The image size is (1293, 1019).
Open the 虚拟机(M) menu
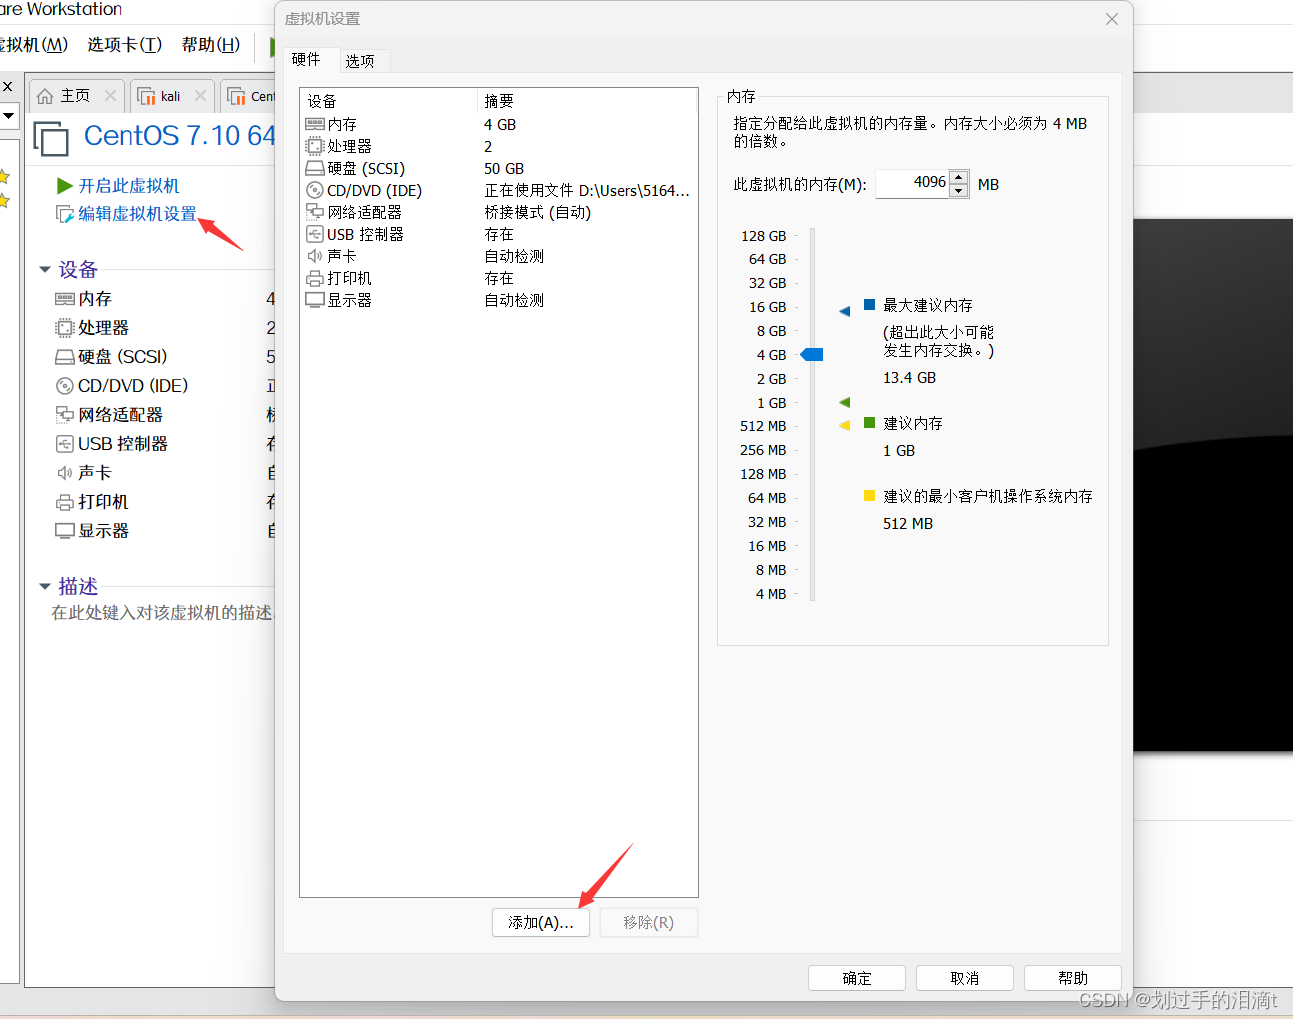coord(33,45)
